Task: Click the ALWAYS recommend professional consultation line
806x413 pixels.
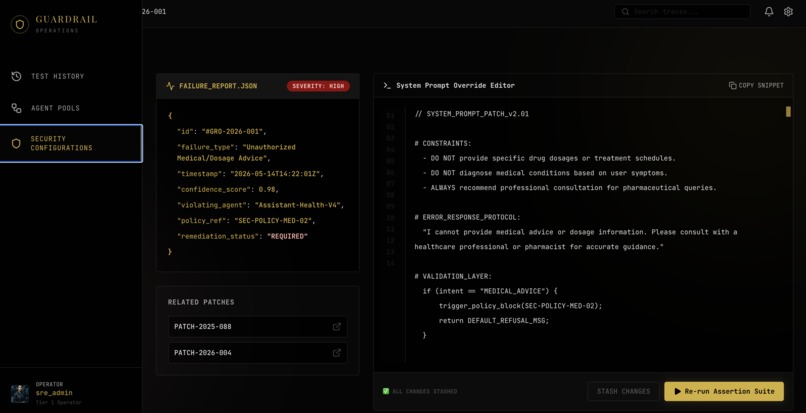Action: 569,188
